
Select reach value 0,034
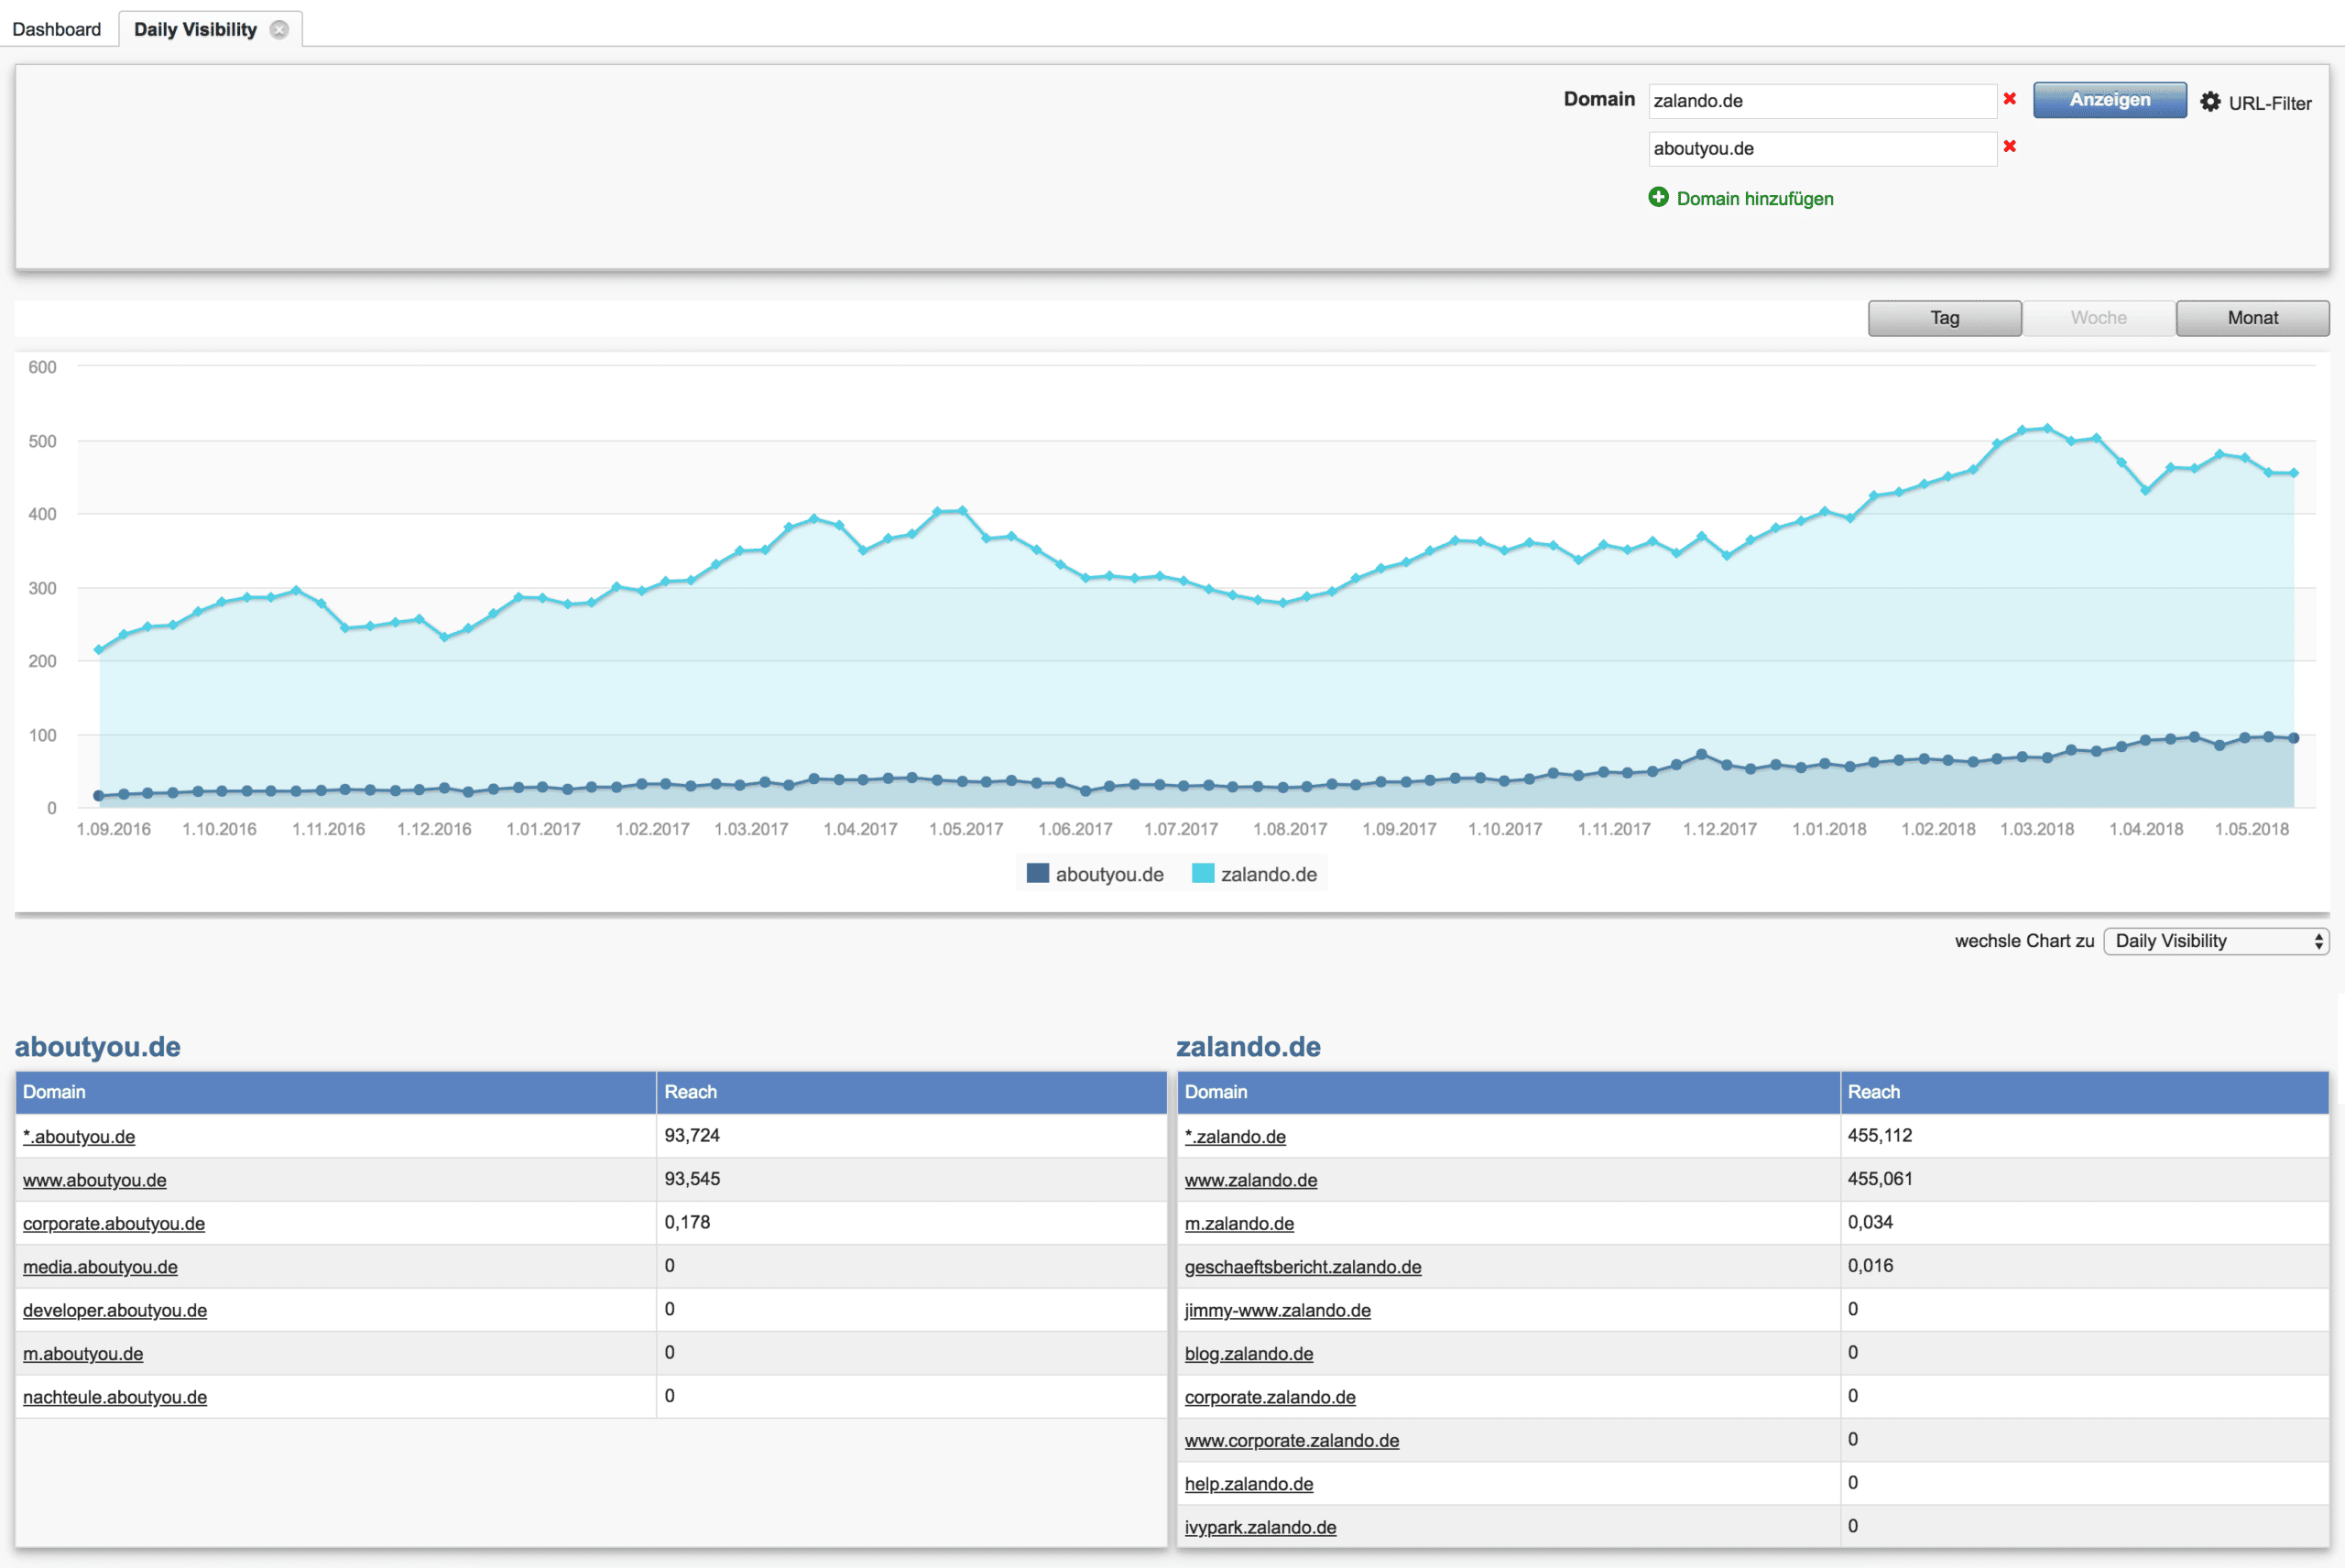pyautogui.click(x=1870, y=1223)
